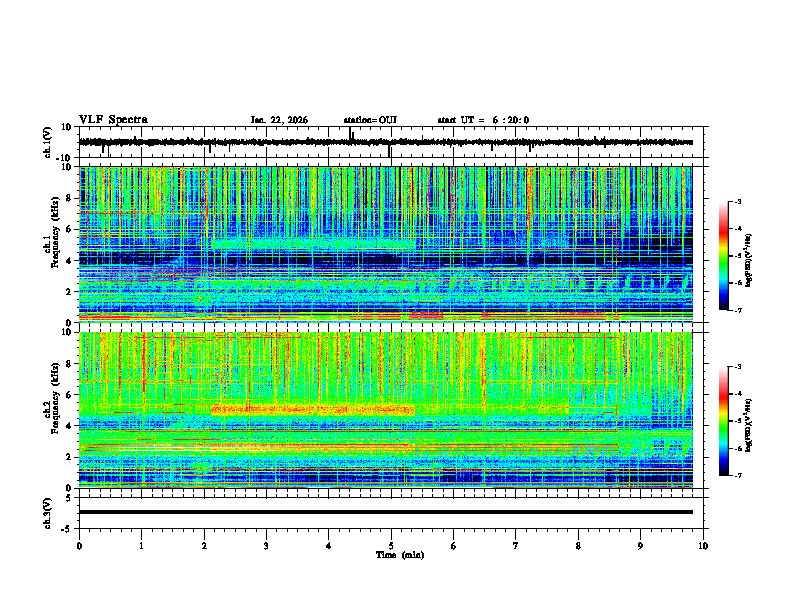Select the "Time (min)" axis title
The height and width of the screenshot is (612, 792).
[x=400, y=555]
